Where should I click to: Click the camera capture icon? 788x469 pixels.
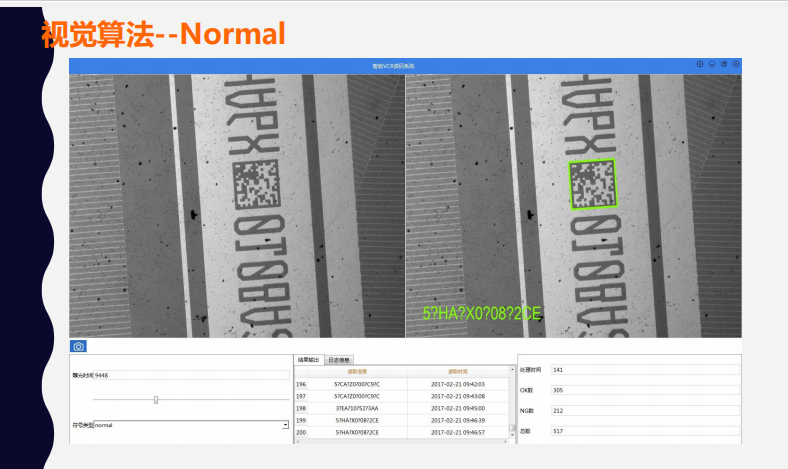pyautogui.click(x=79, y=346)
